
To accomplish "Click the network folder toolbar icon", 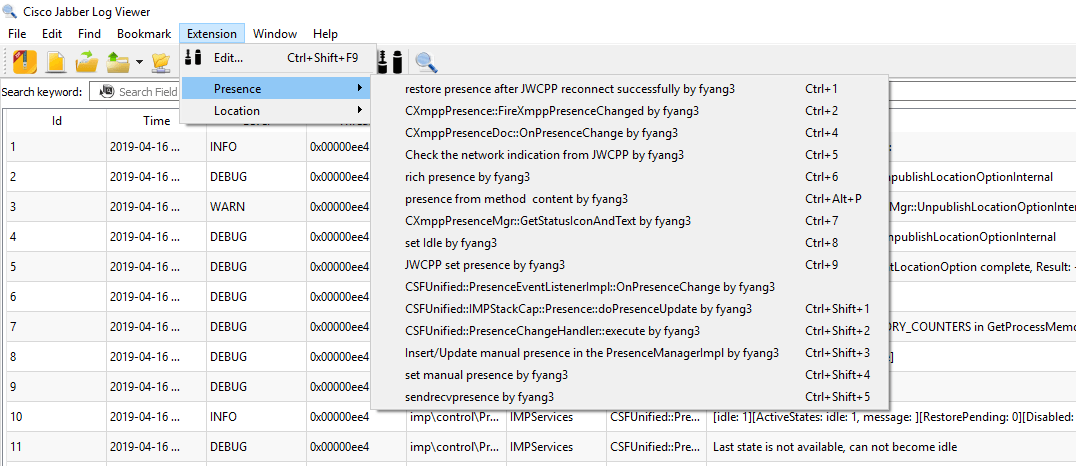I will pyautogui.click(x=161, y=62).
